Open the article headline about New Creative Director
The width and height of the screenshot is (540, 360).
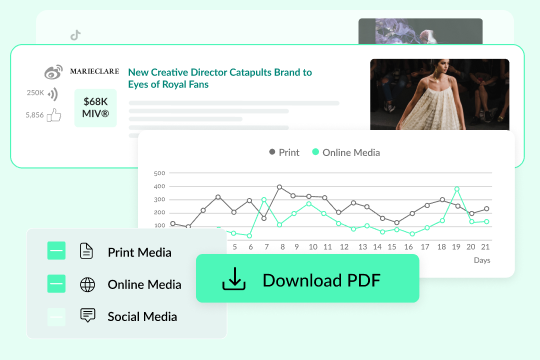point(220,78)
